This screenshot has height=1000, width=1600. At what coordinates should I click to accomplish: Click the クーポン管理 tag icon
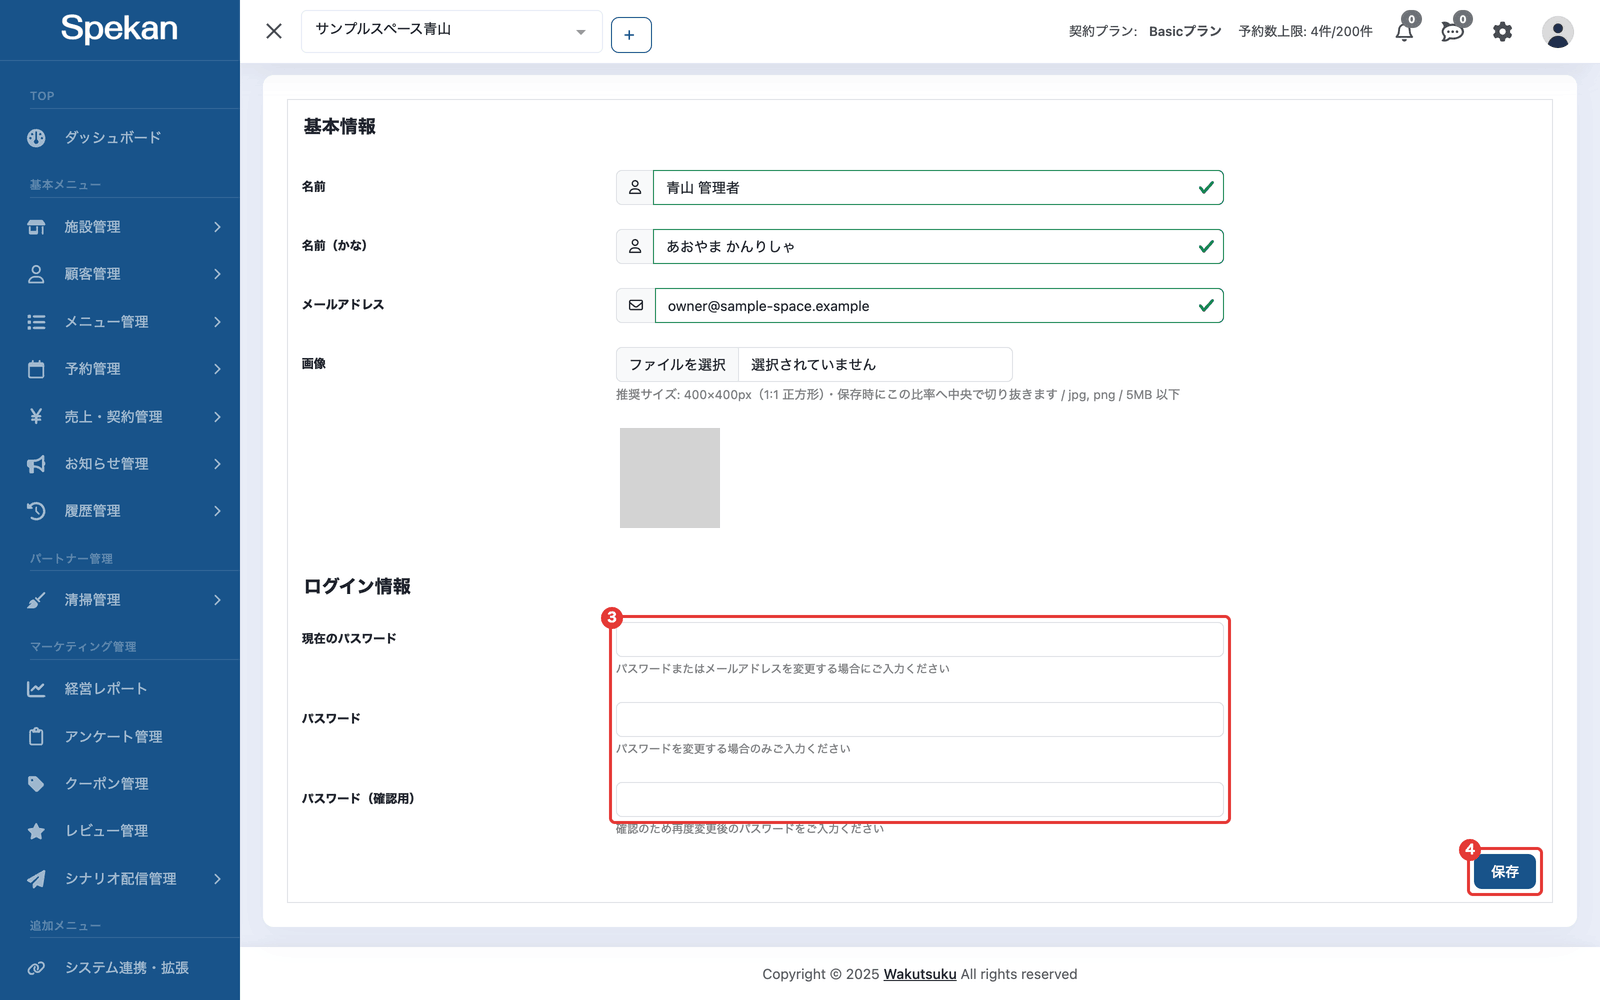(x=36, y=784)
